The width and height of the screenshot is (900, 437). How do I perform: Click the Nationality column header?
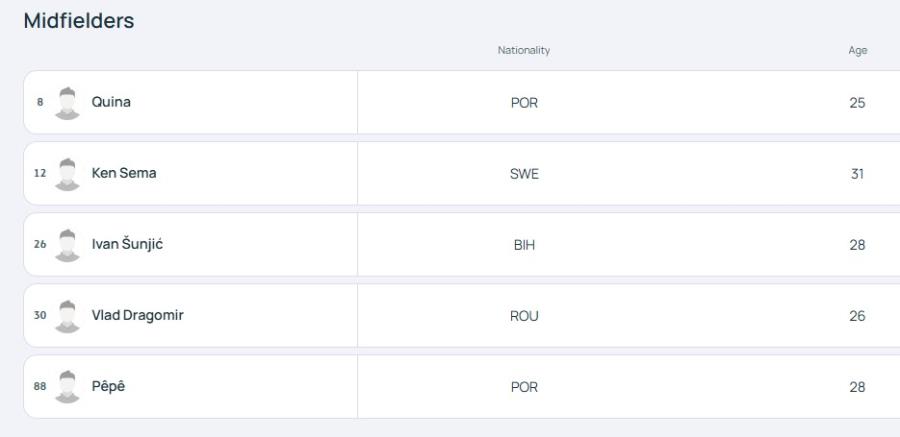[x=523, y=51]
